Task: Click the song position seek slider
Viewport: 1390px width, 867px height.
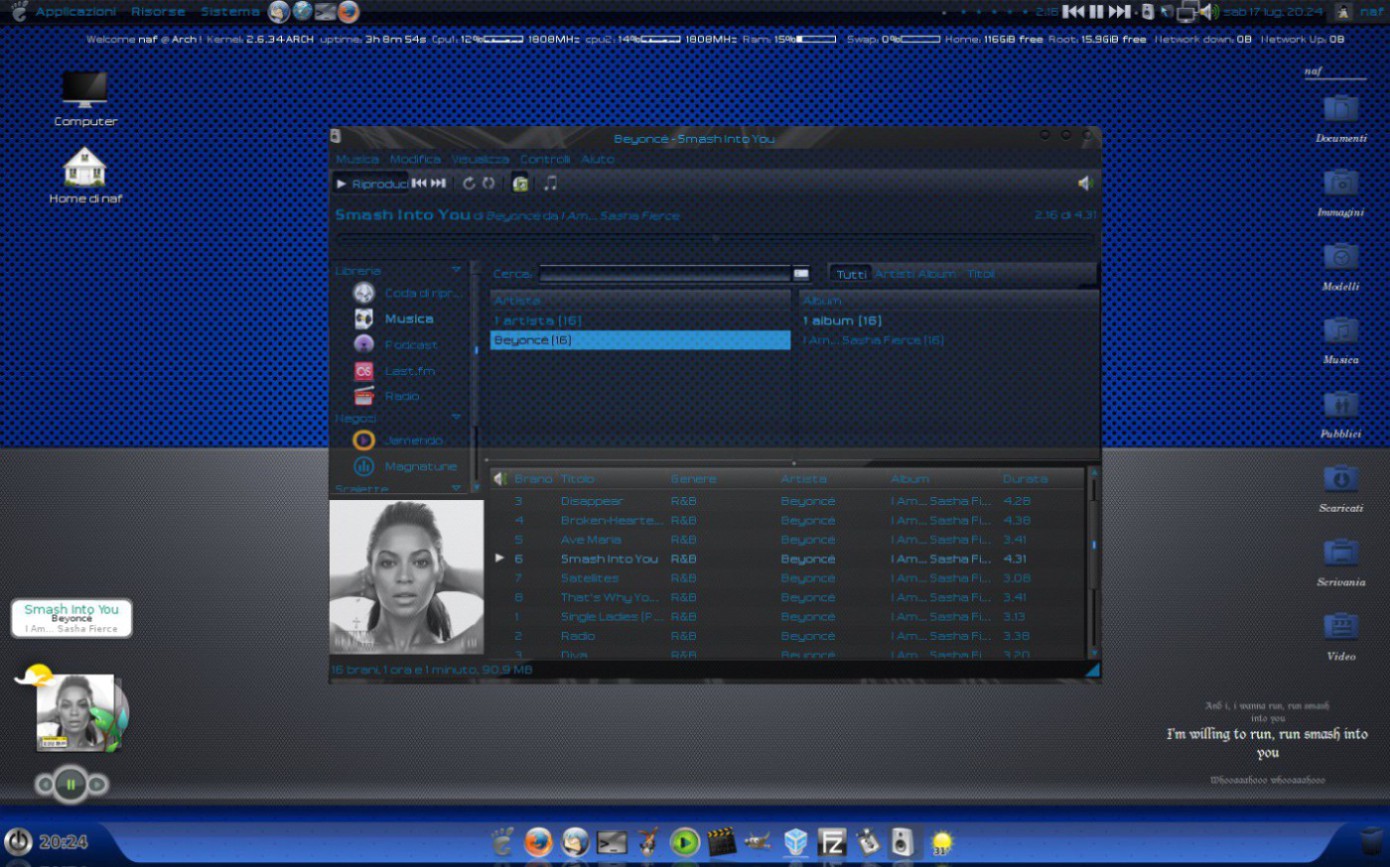Action: tap(714, 238)
